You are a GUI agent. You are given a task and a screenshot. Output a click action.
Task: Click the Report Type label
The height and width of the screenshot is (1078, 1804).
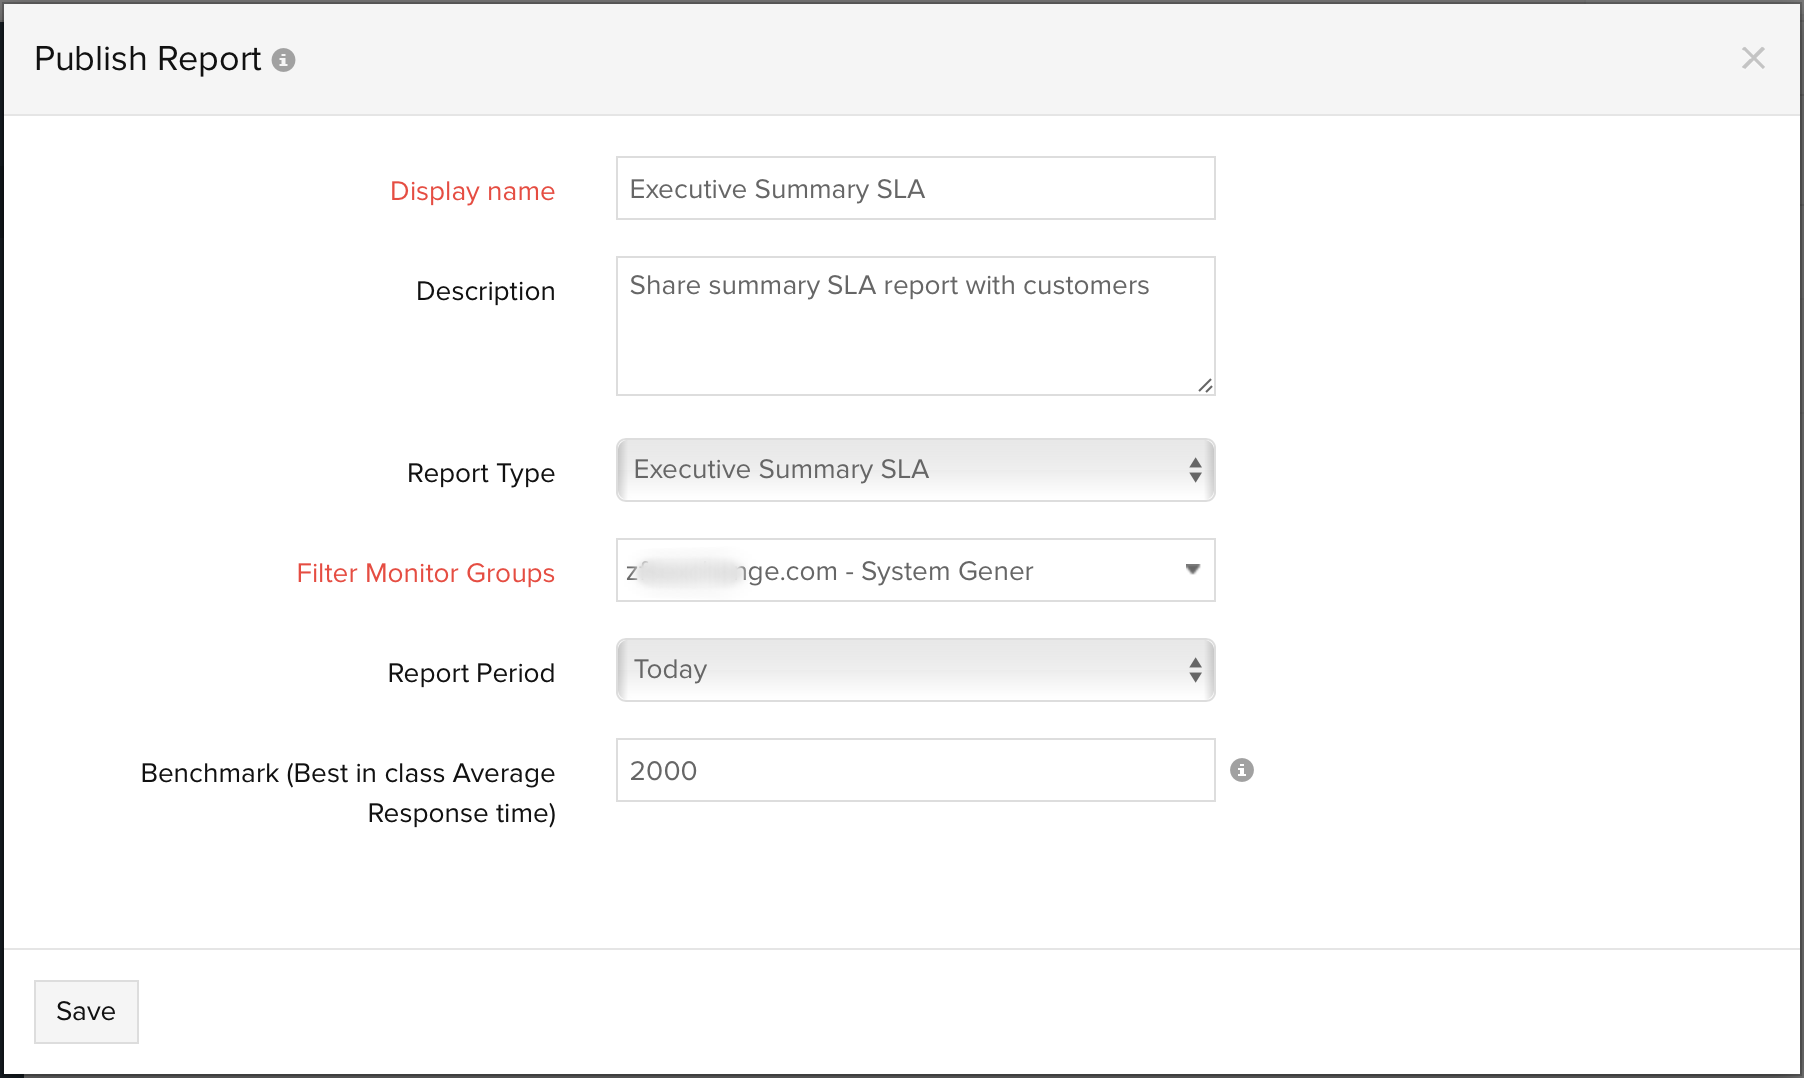click(480, 473)
